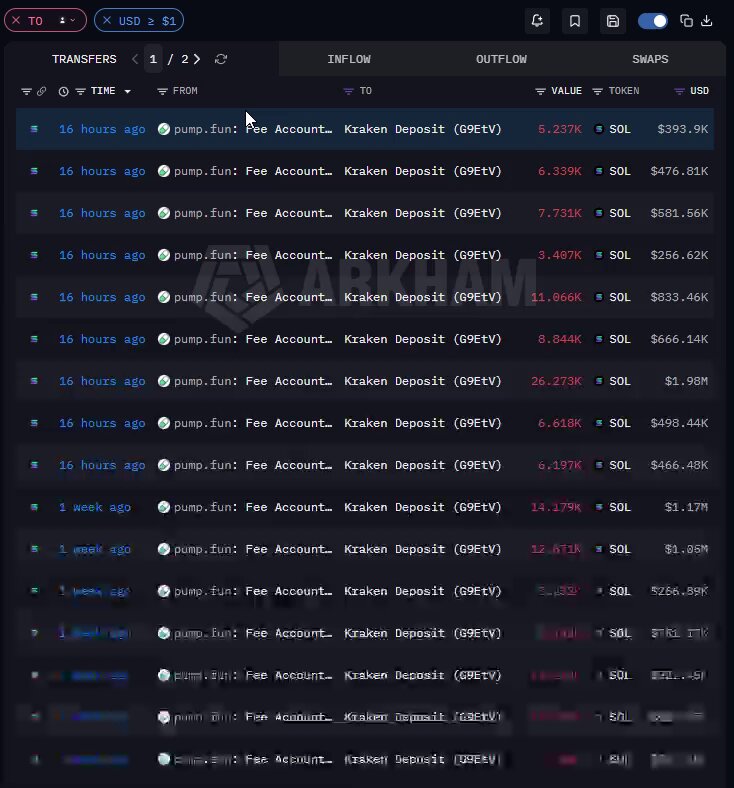Screen dimensions: 734x788
Task: Open Kraken Deposit in $256.62K row
Action: [x=423, y=255]
